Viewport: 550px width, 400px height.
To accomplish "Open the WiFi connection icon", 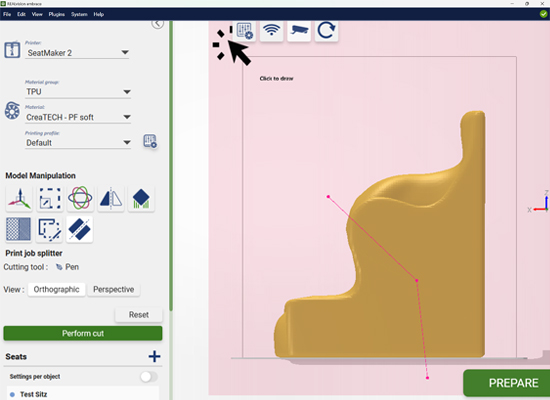I will tap(271, 31).
